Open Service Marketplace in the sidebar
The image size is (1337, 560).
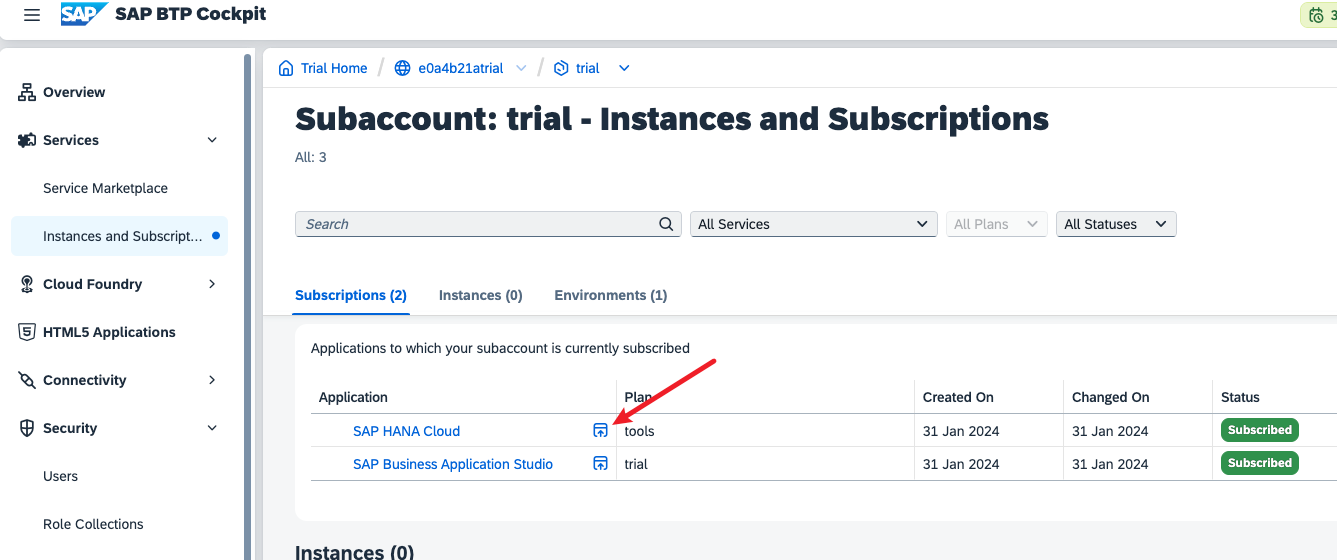105,188
